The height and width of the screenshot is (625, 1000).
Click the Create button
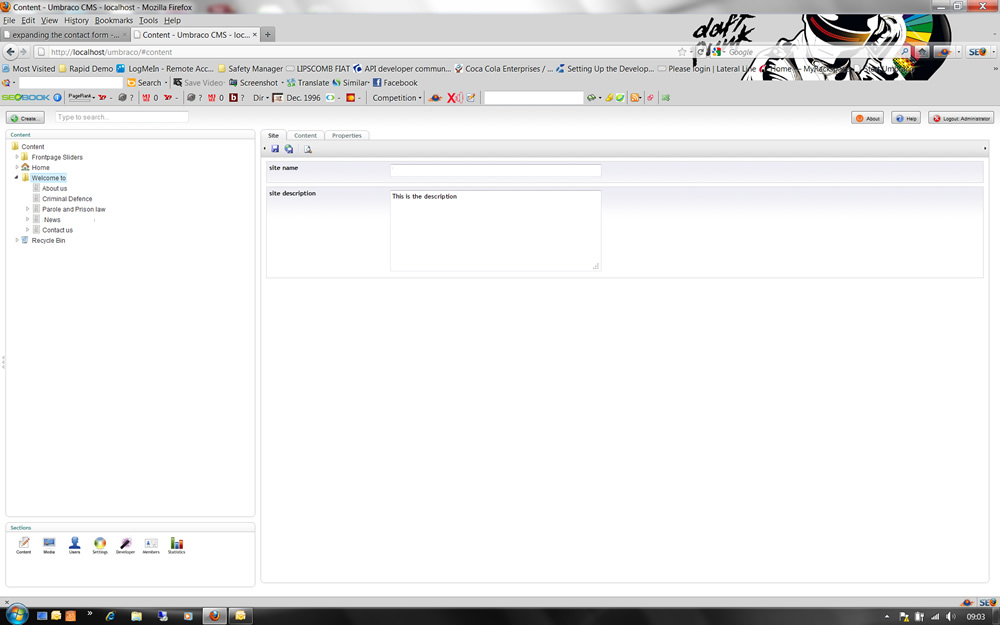[26, 118]
